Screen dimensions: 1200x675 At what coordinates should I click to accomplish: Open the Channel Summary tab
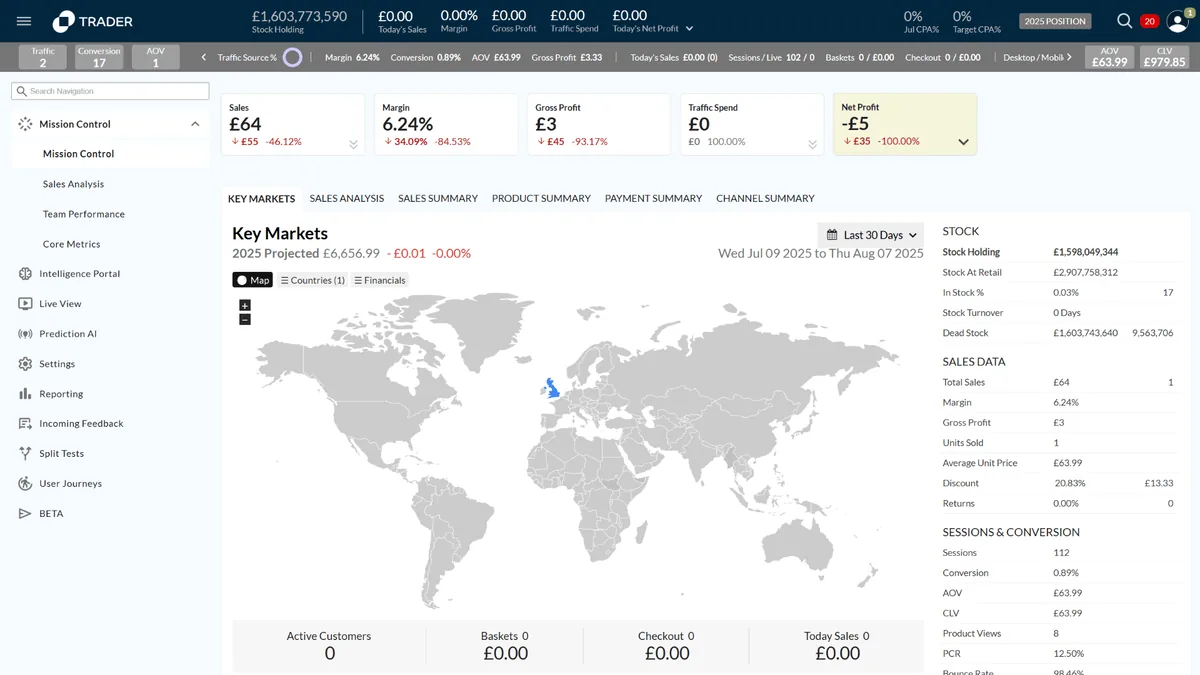pyautogui.click(x=765, y=198)
